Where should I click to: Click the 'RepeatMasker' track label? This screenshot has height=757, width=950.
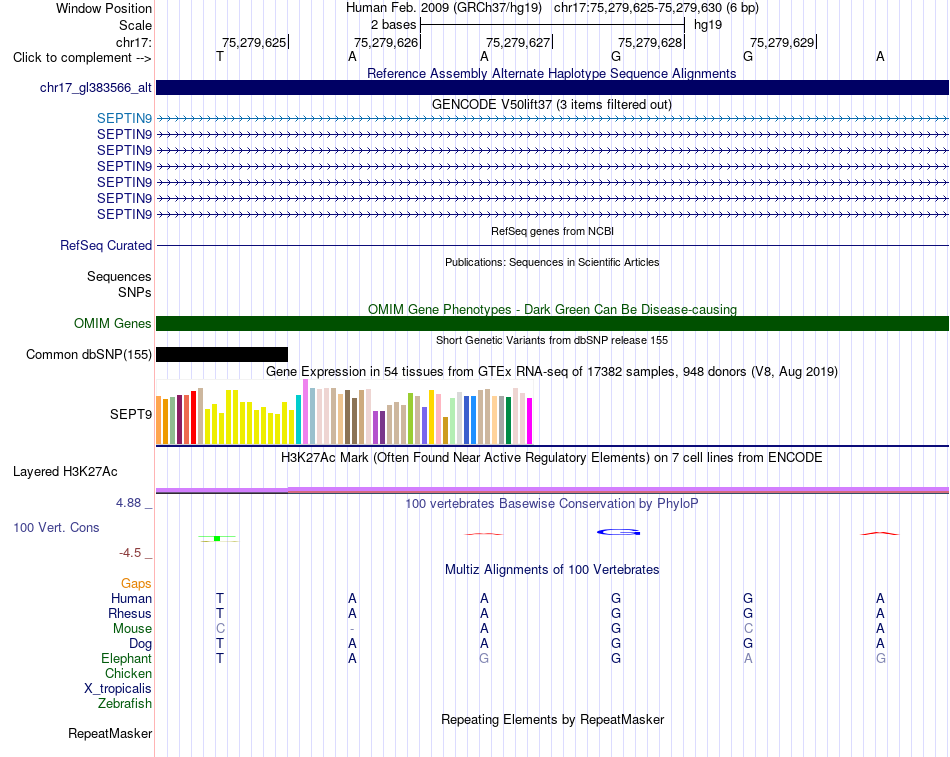coord(110,733)
